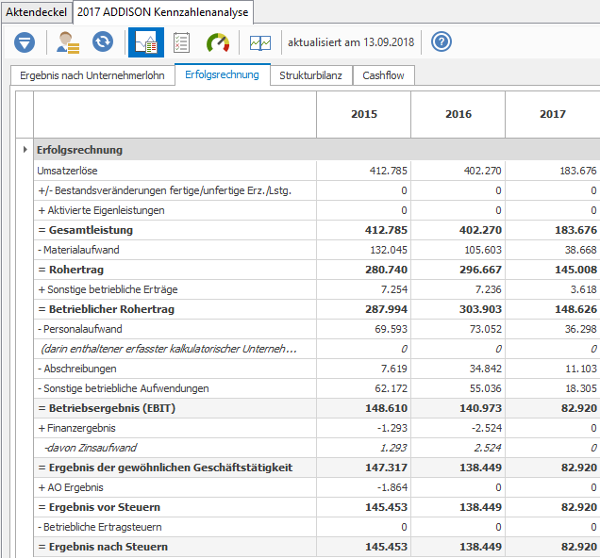Screen dimensions: 600x558
Task: Select Sonstige betriebliche Erträge row label
Action: (x=108, y=290)
